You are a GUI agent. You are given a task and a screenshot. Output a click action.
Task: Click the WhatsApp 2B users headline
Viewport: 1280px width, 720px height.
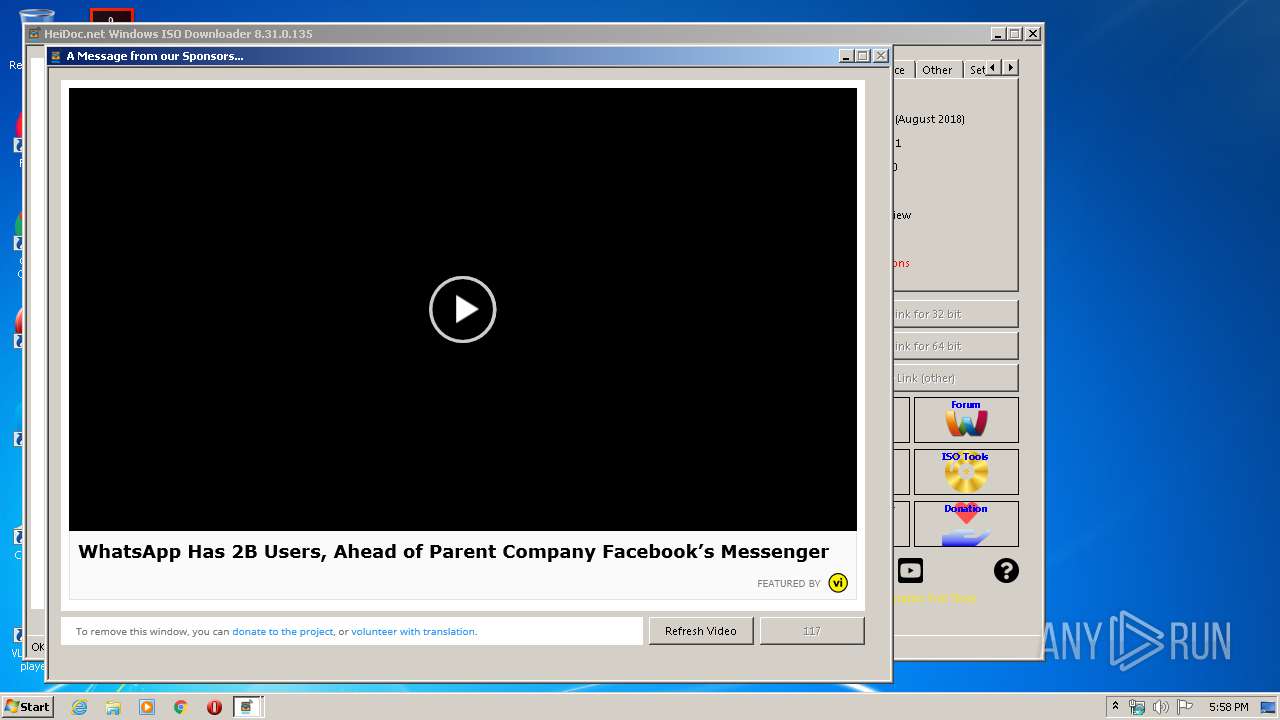tap(453, 551)
